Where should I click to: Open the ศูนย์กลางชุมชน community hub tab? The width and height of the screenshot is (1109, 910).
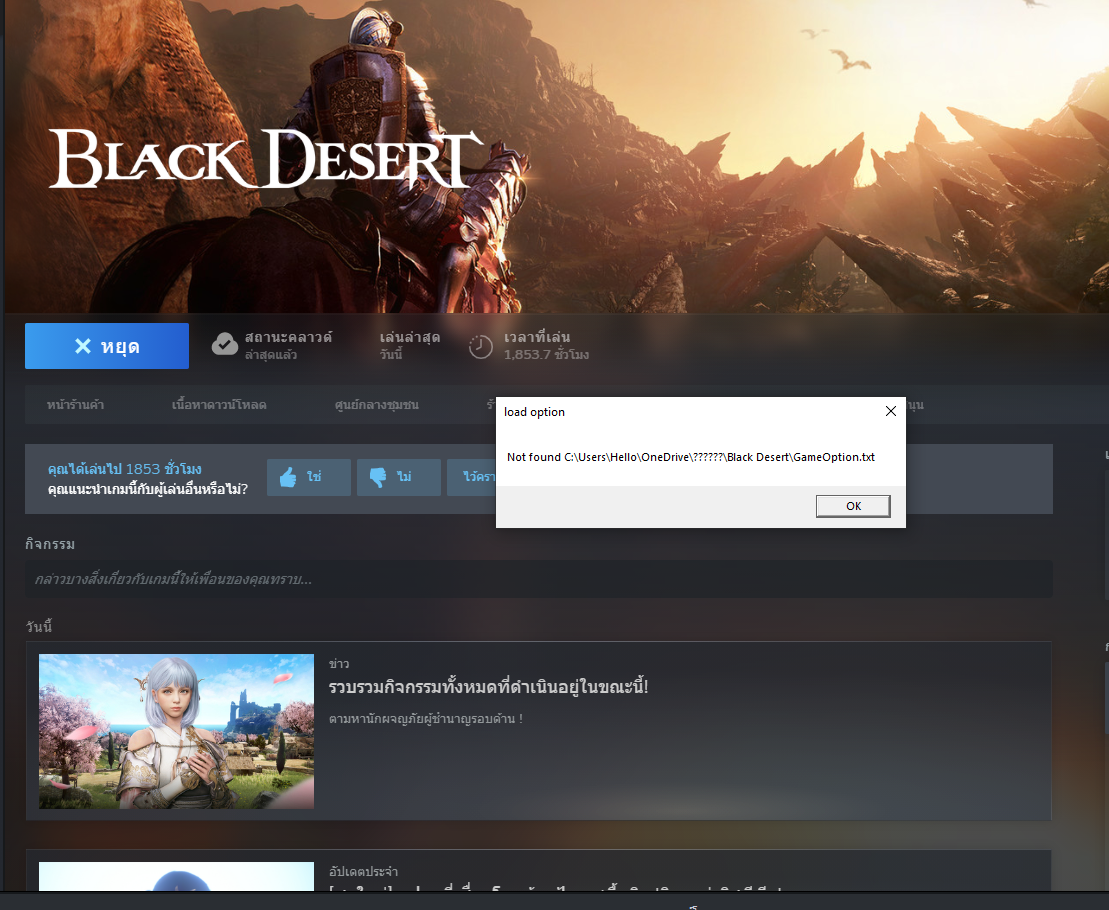[376, 405]
